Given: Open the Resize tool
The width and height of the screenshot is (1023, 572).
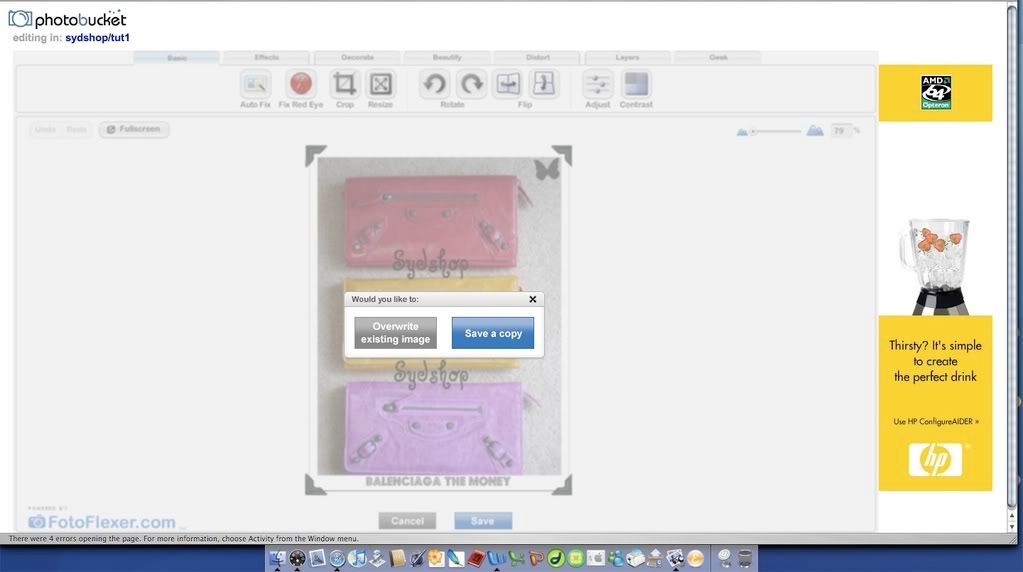Looking at the screenshot, I should tap(380, 84).
